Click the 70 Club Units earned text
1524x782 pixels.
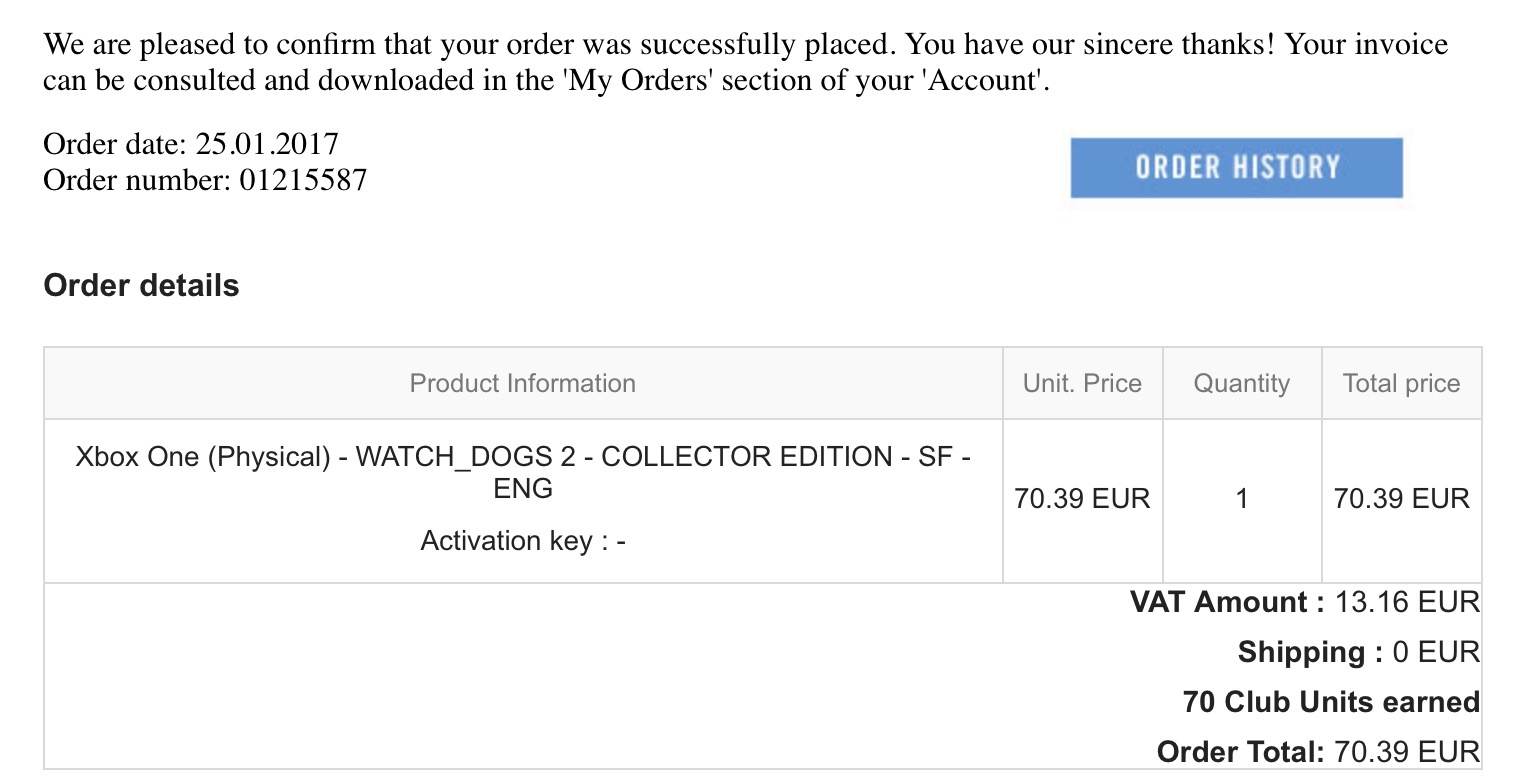[1331, 702]
